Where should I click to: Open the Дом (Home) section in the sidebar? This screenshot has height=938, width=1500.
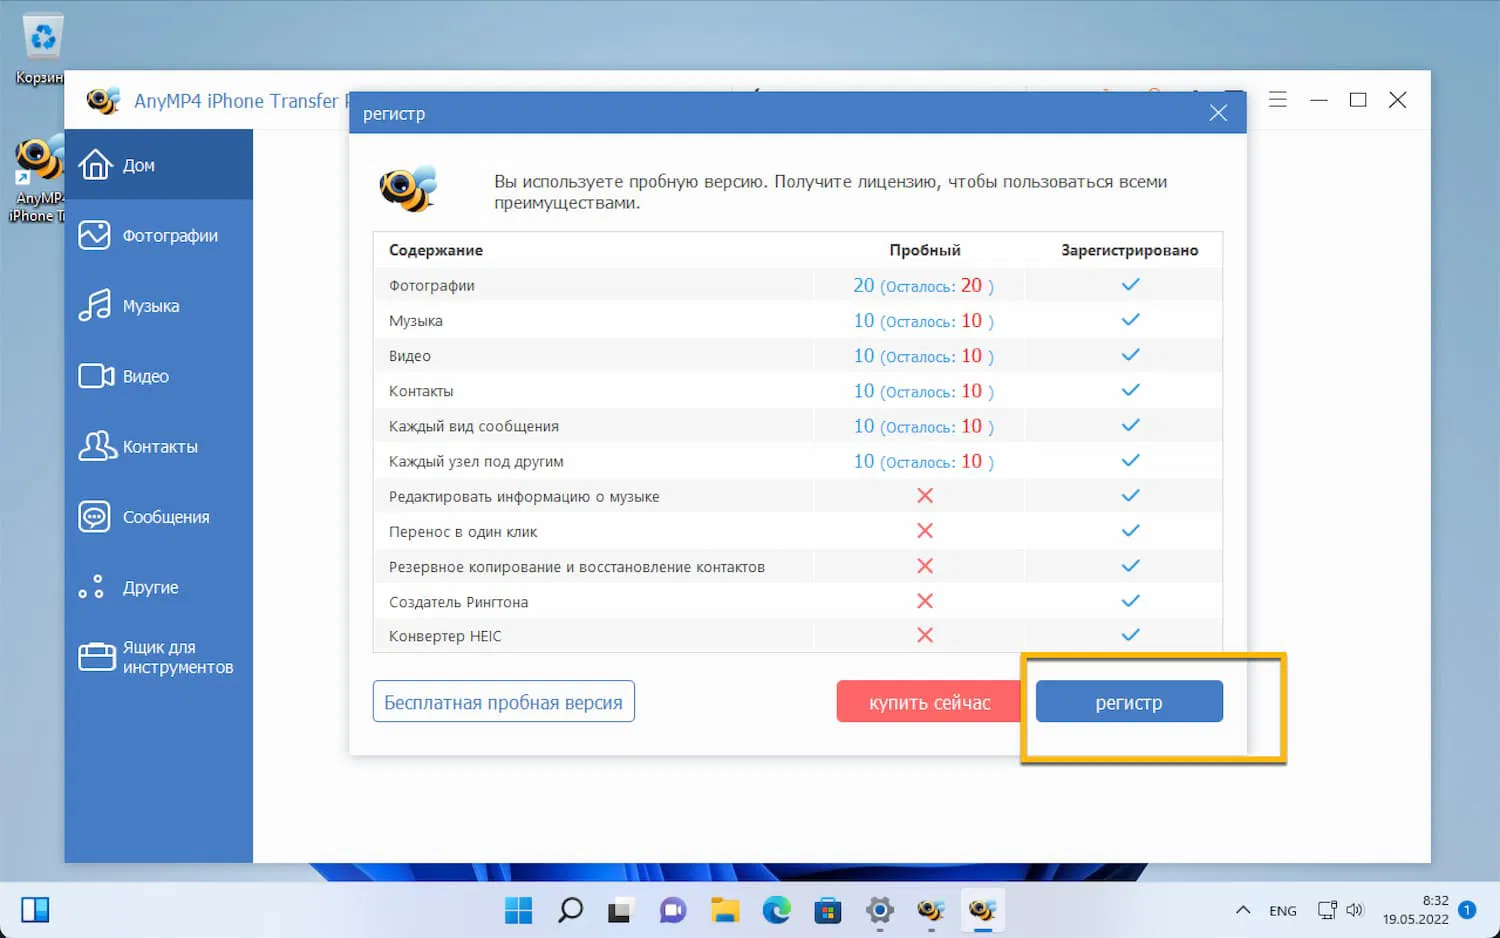(x=140, y=164)
